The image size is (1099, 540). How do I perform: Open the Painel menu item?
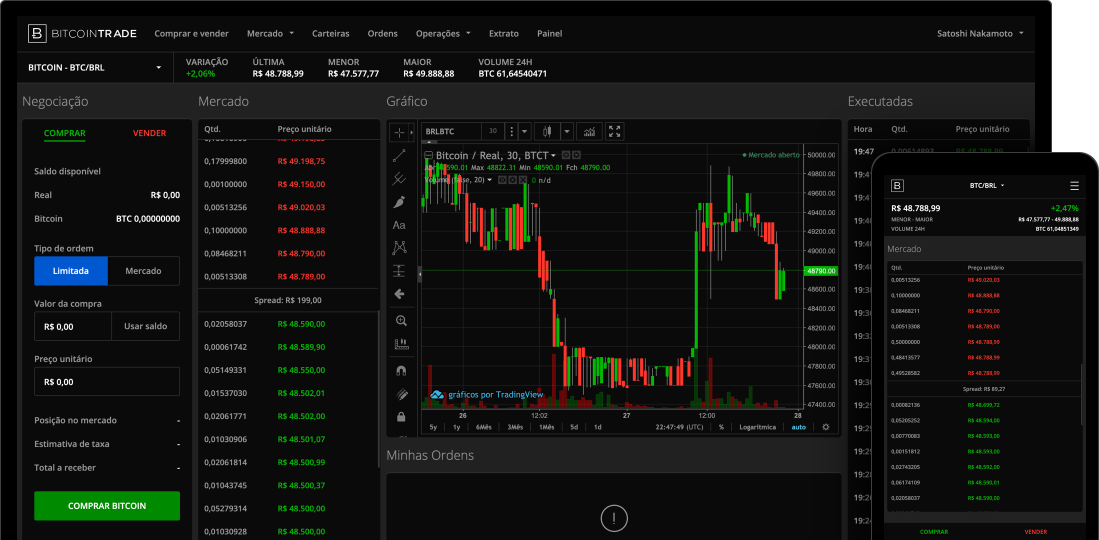(x=550, y=33)
